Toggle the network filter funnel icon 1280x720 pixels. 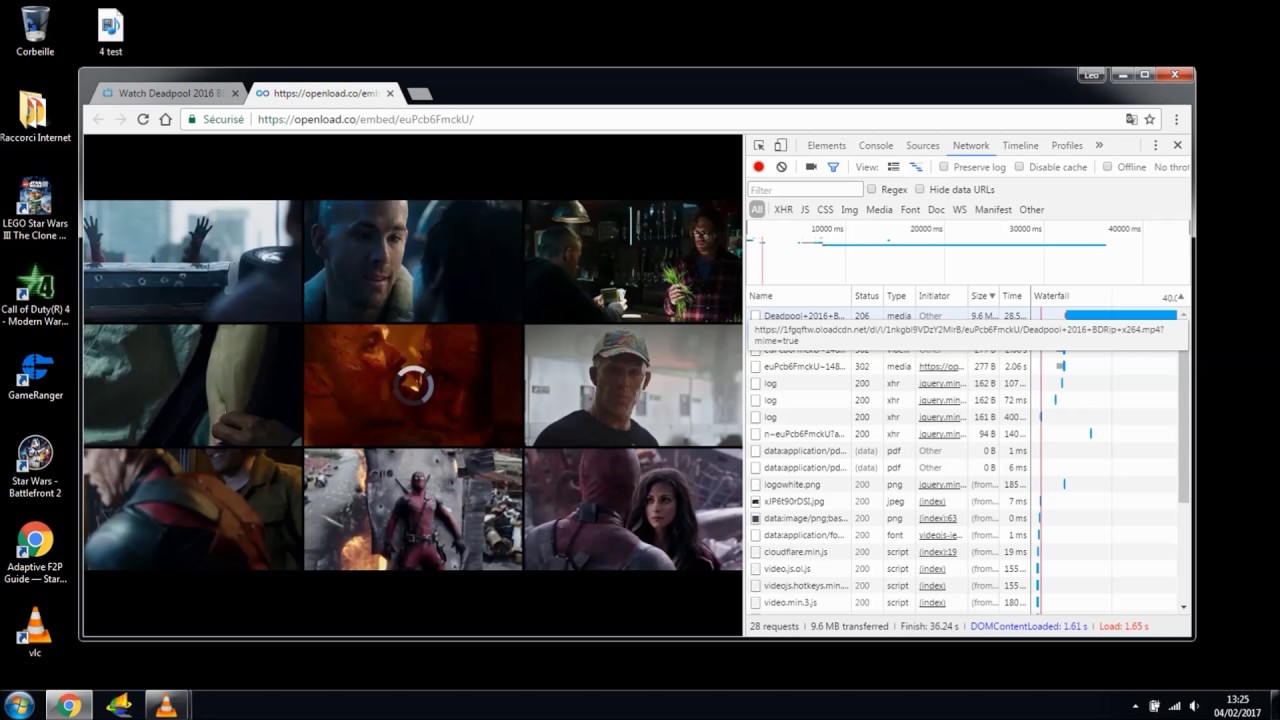click(x=833, y=167)
